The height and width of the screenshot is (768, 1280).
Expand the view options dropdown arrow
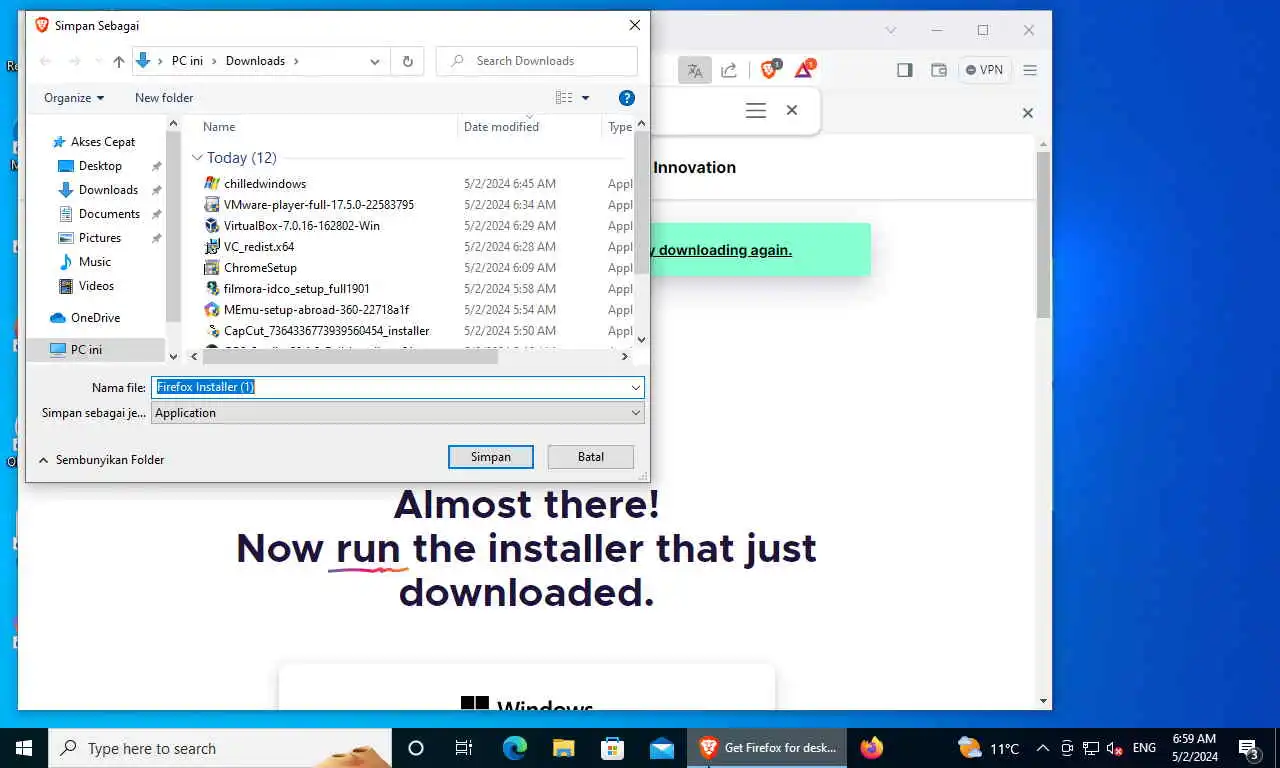586,98
